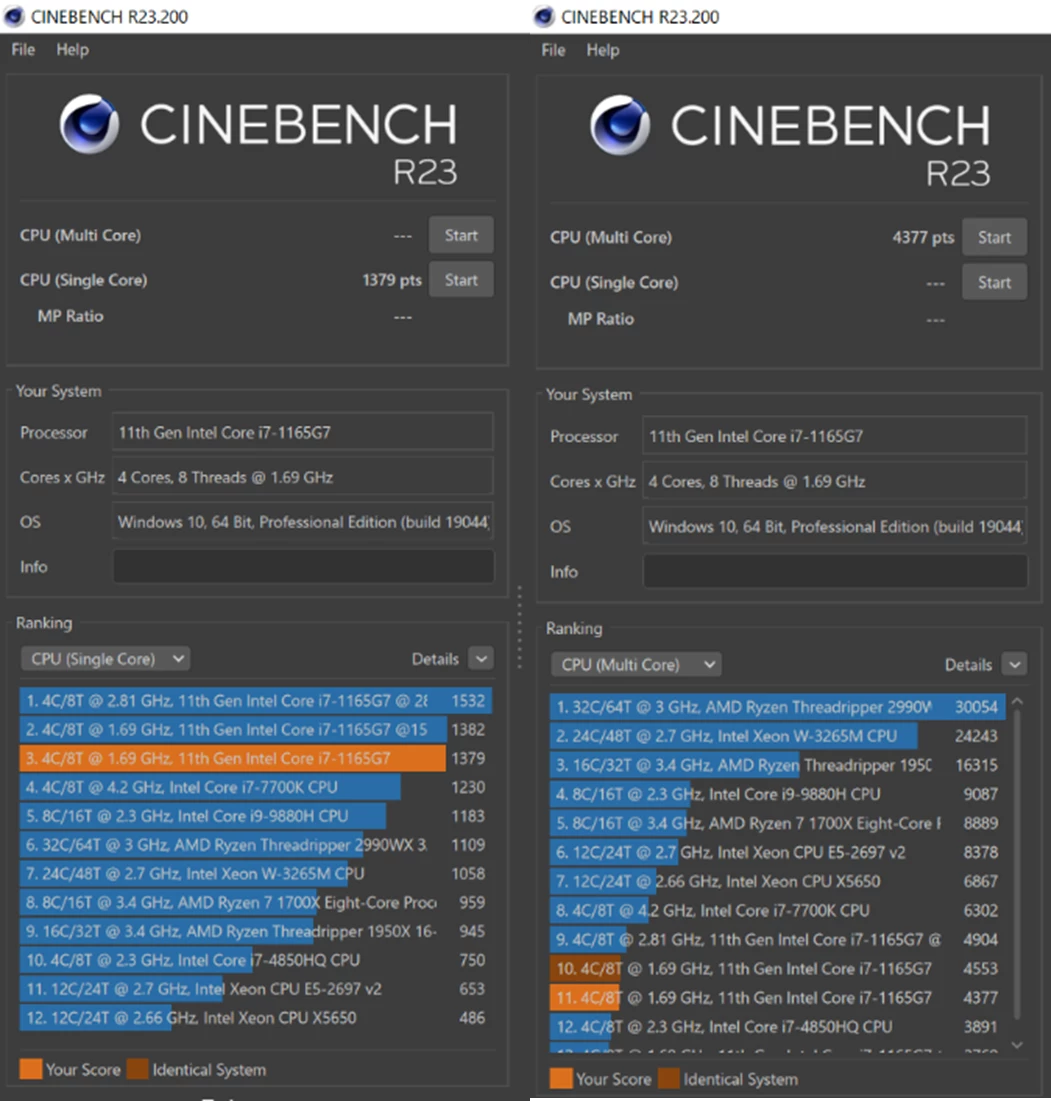This screenshot has width=1051, height=1101.
Task: Select highlighted single-core row scoring 1379
Action: (256, 758)
